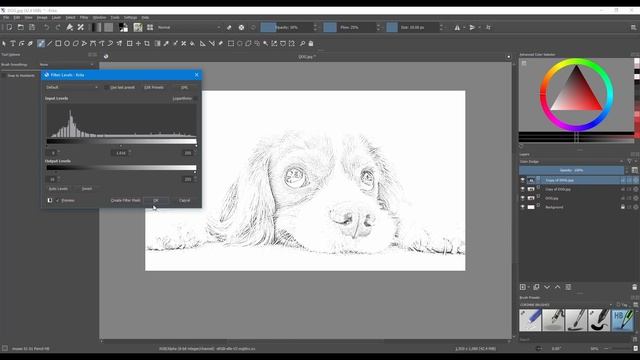640x360 pixels.
Task: Click Auto Levels button
Action: [58, 189]
